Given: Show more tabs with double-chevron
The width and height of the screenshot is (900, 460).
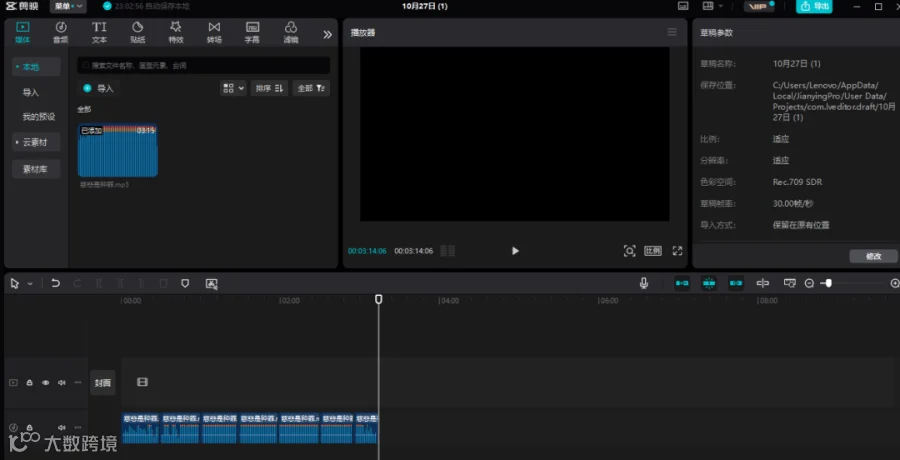Looking at the screenshot, I should point(327,34).
